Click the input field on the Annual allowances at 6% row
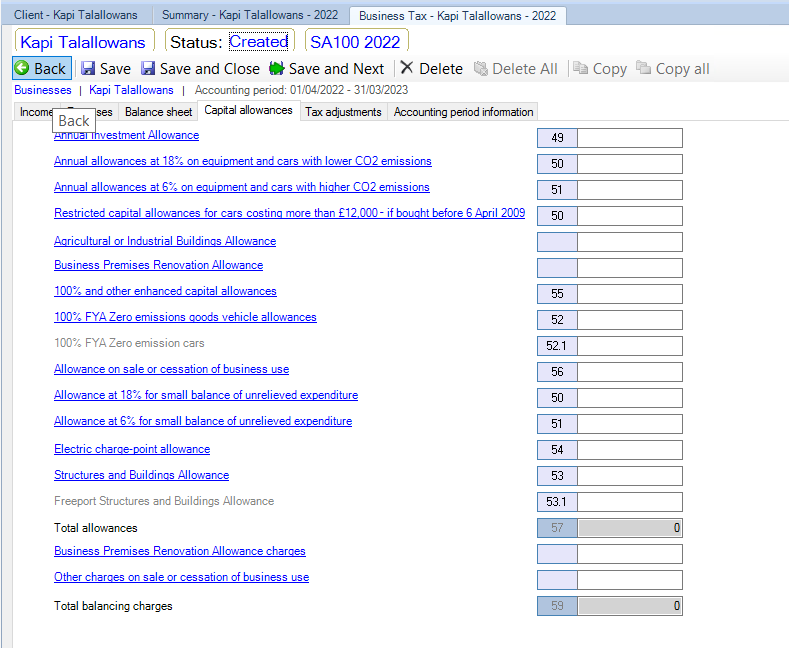 pos(630,190)
